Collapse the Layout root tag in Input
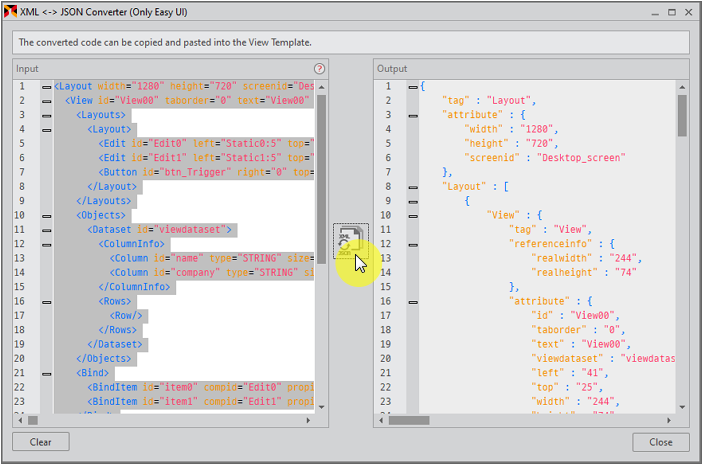This screenshot has width=702, height=464. [46, 87]
